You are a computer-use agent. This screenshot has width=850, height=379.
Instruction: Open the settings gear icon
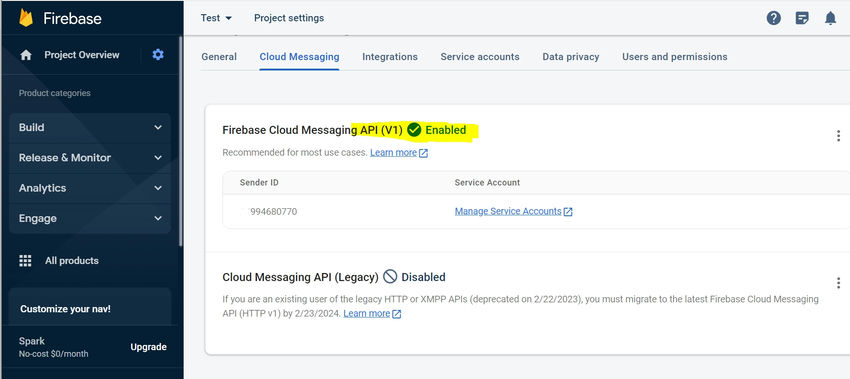pyautogui.click(x=158, y=54)
